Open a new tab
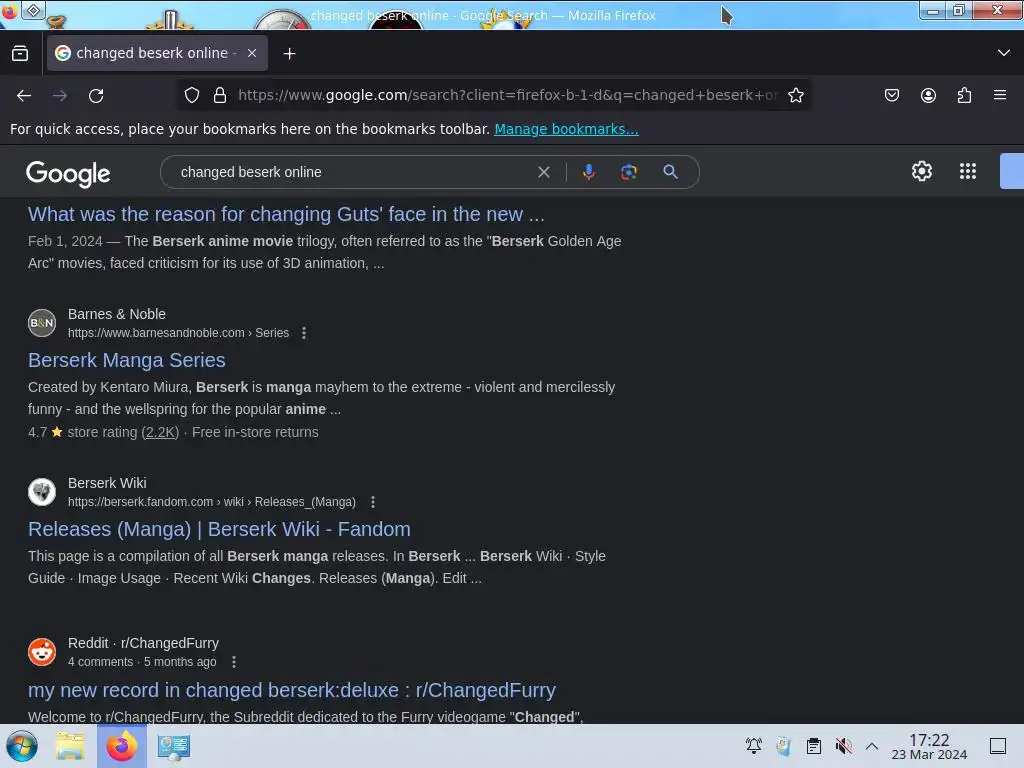Screen dimensions: 1024x768 pos(289,54)
